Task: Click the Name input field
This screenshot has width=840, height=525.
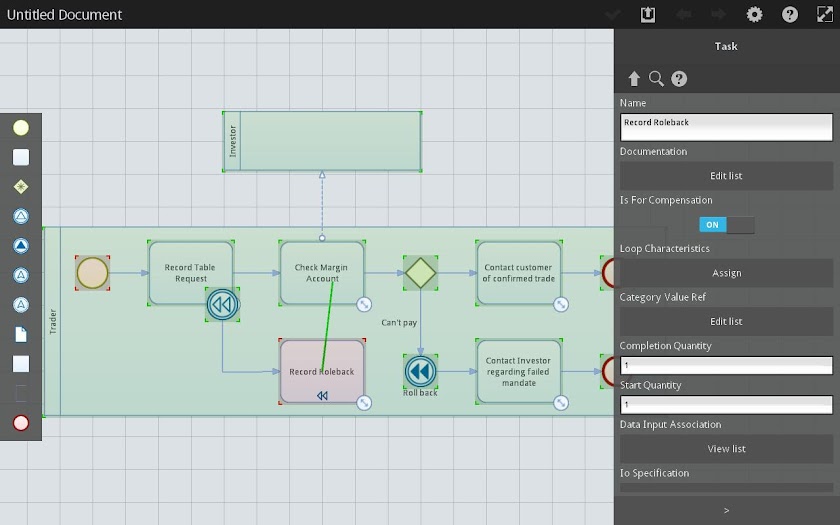Action: point(726,128)
